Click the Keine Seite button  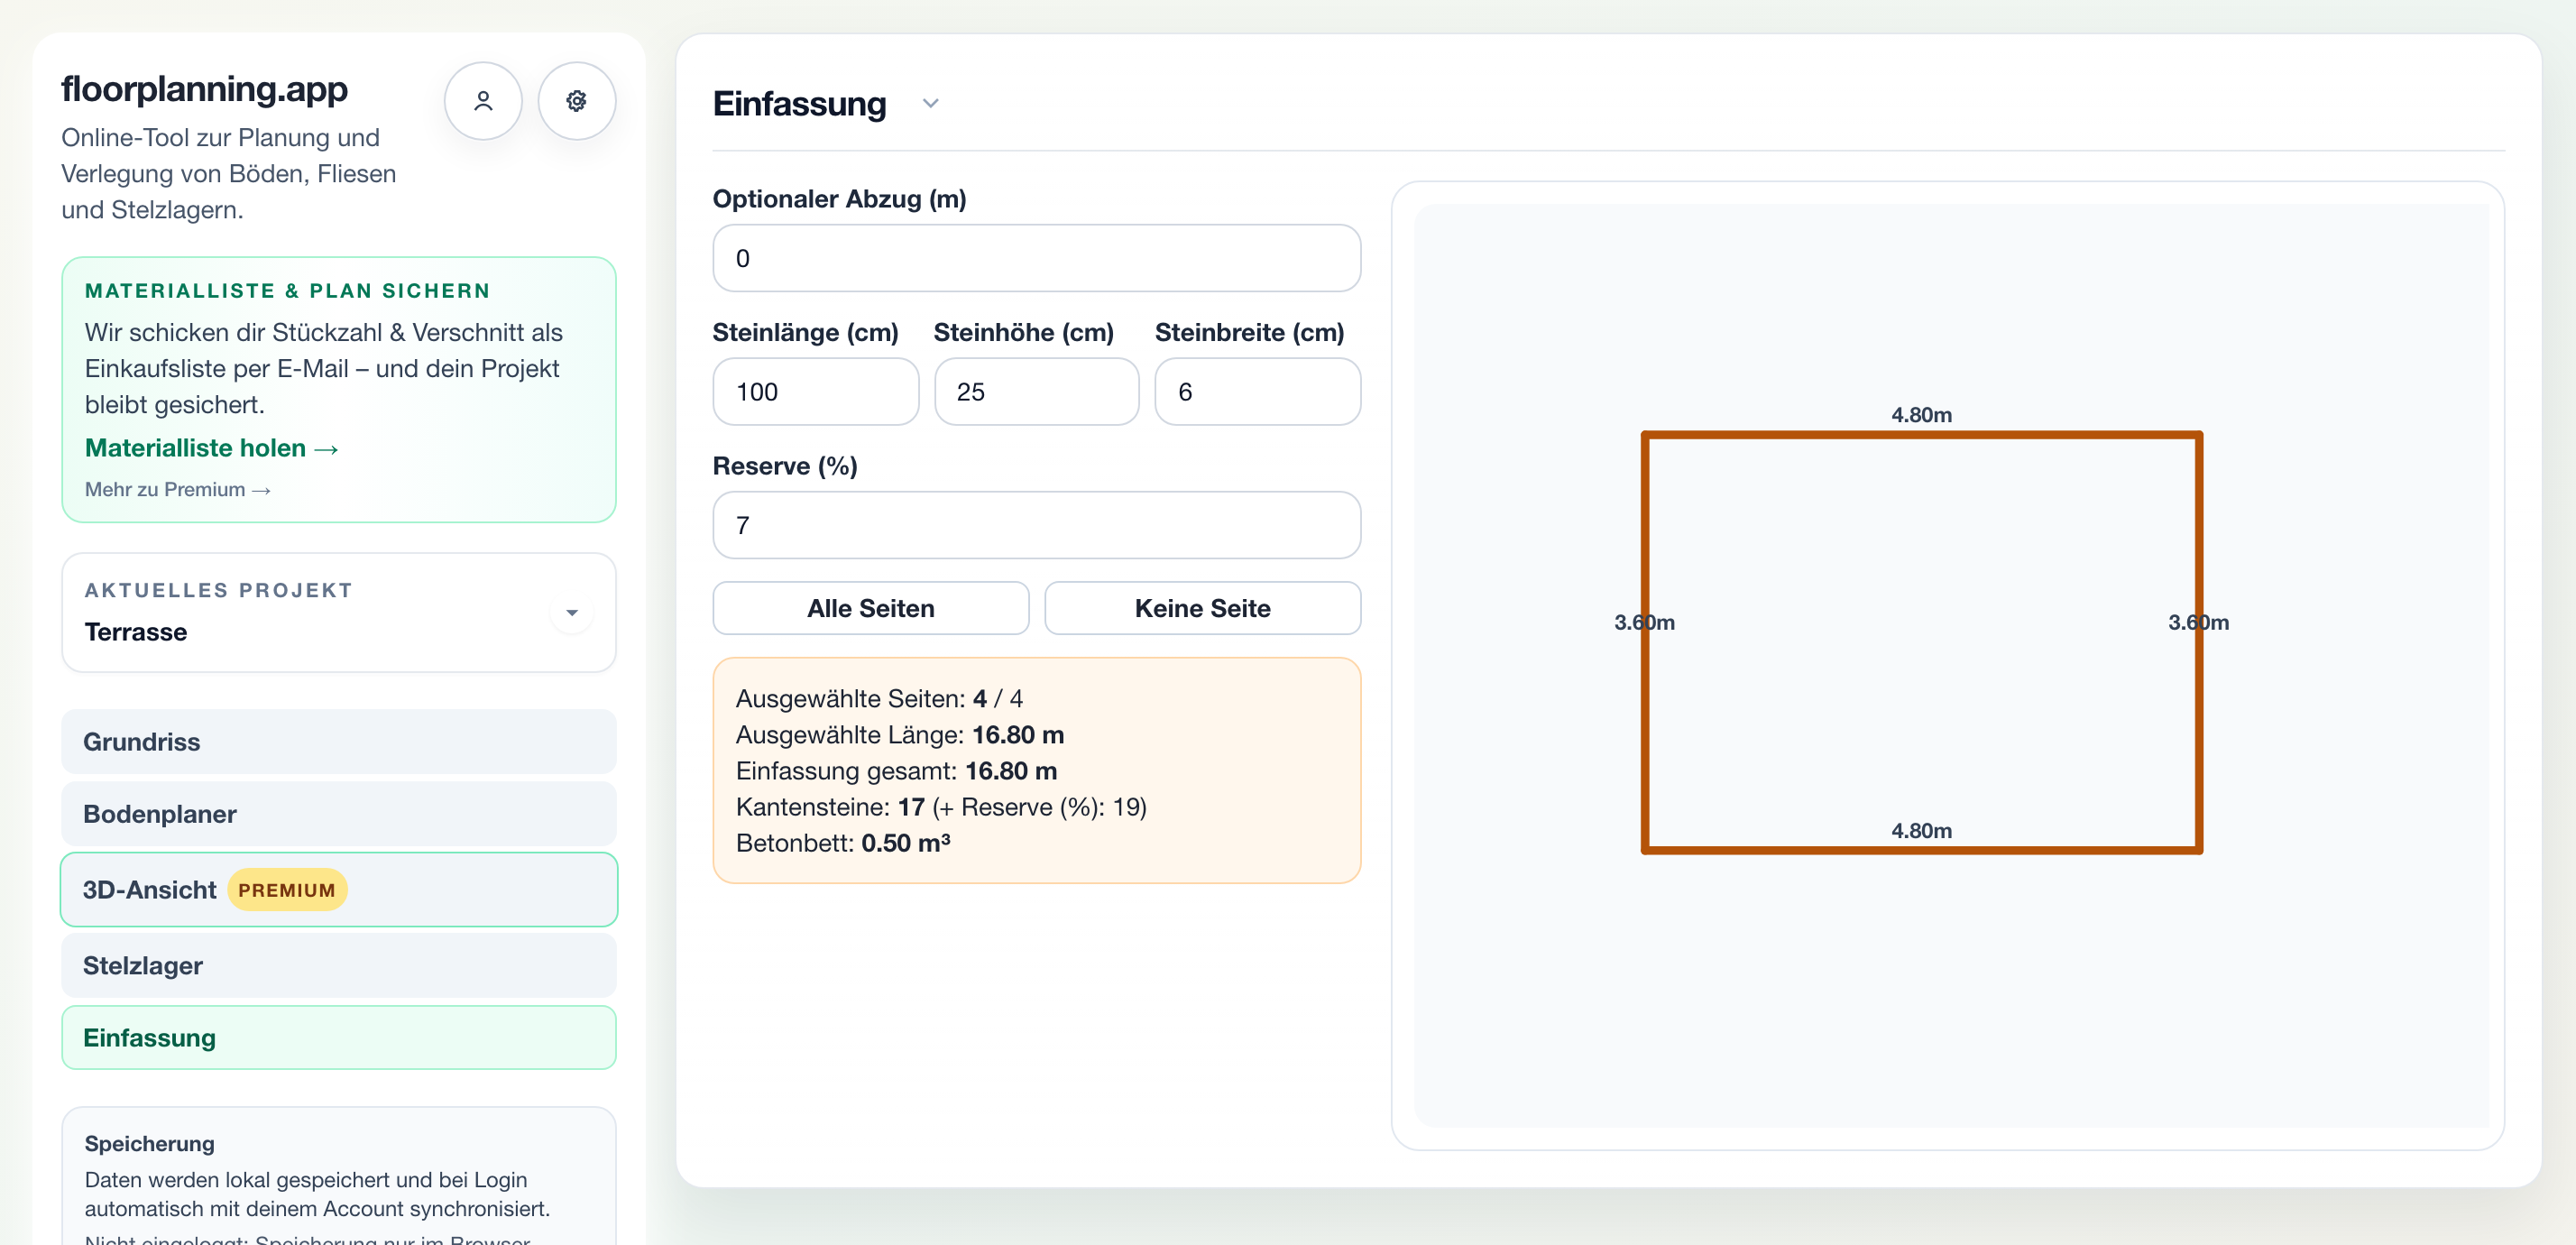click(1202, 608)
